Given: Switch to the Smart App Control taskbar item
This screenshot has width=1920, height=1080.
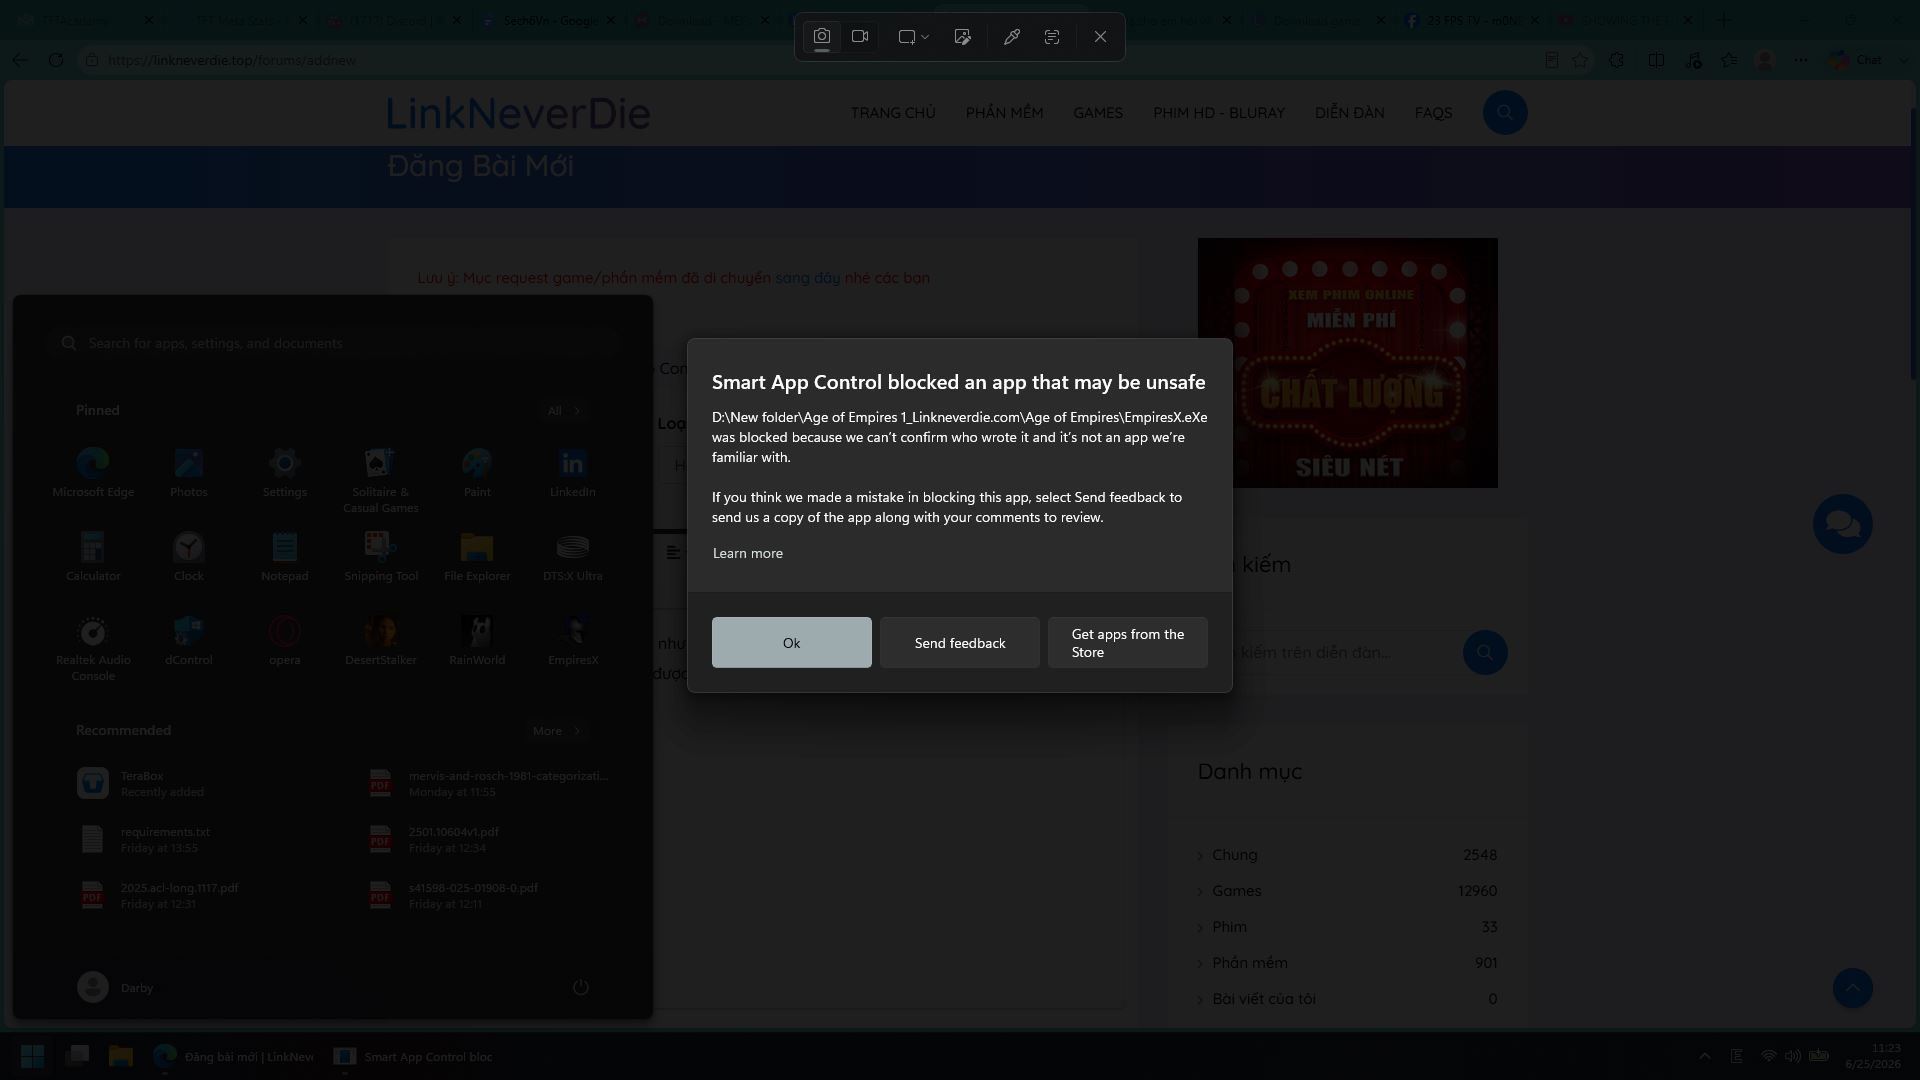Looking at the screenshot, I should [x=413, y=1056].
